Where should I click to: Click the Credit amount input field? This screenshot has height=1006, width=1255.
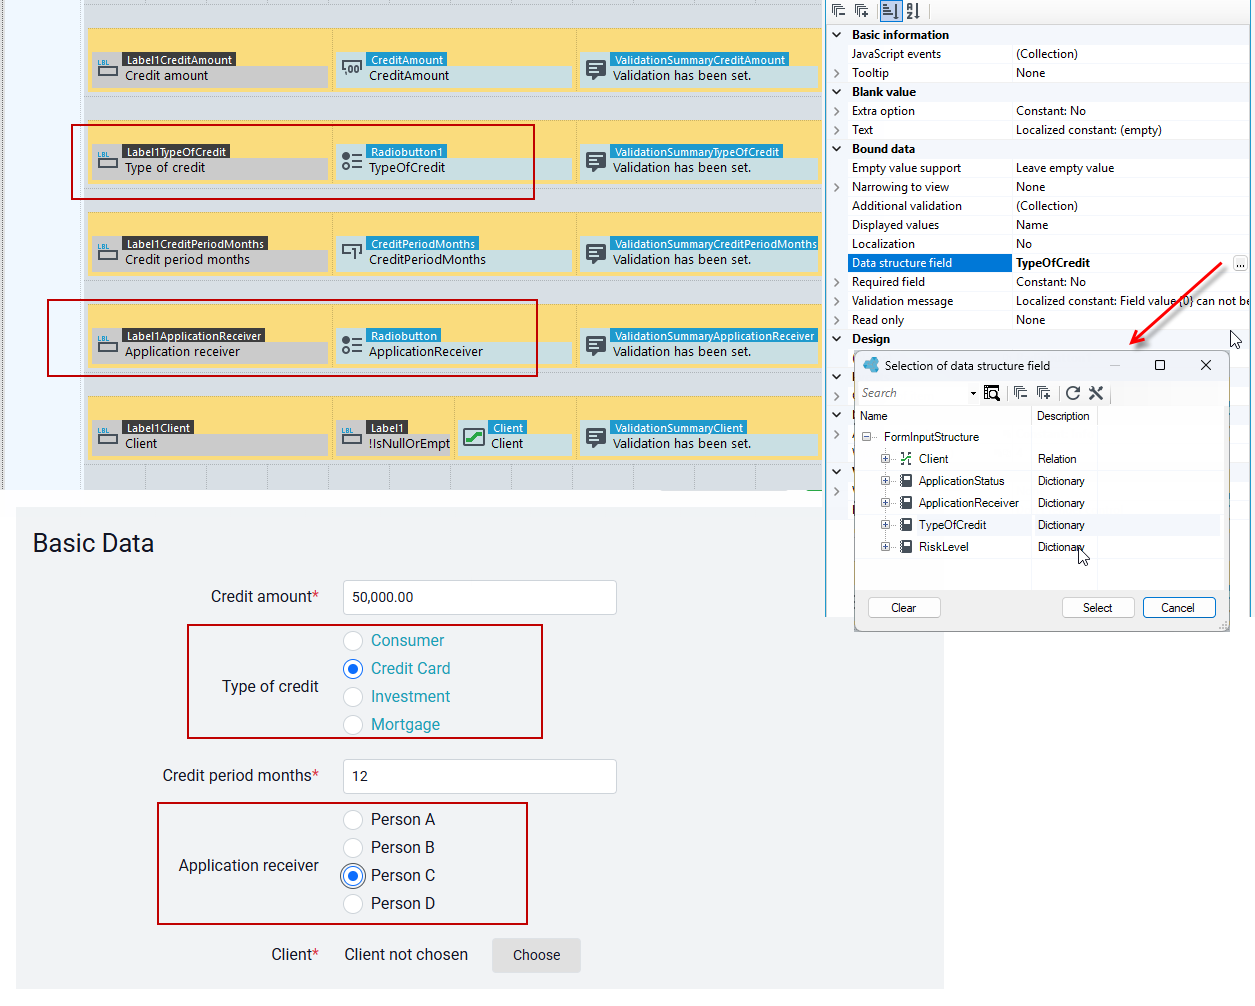480,597
